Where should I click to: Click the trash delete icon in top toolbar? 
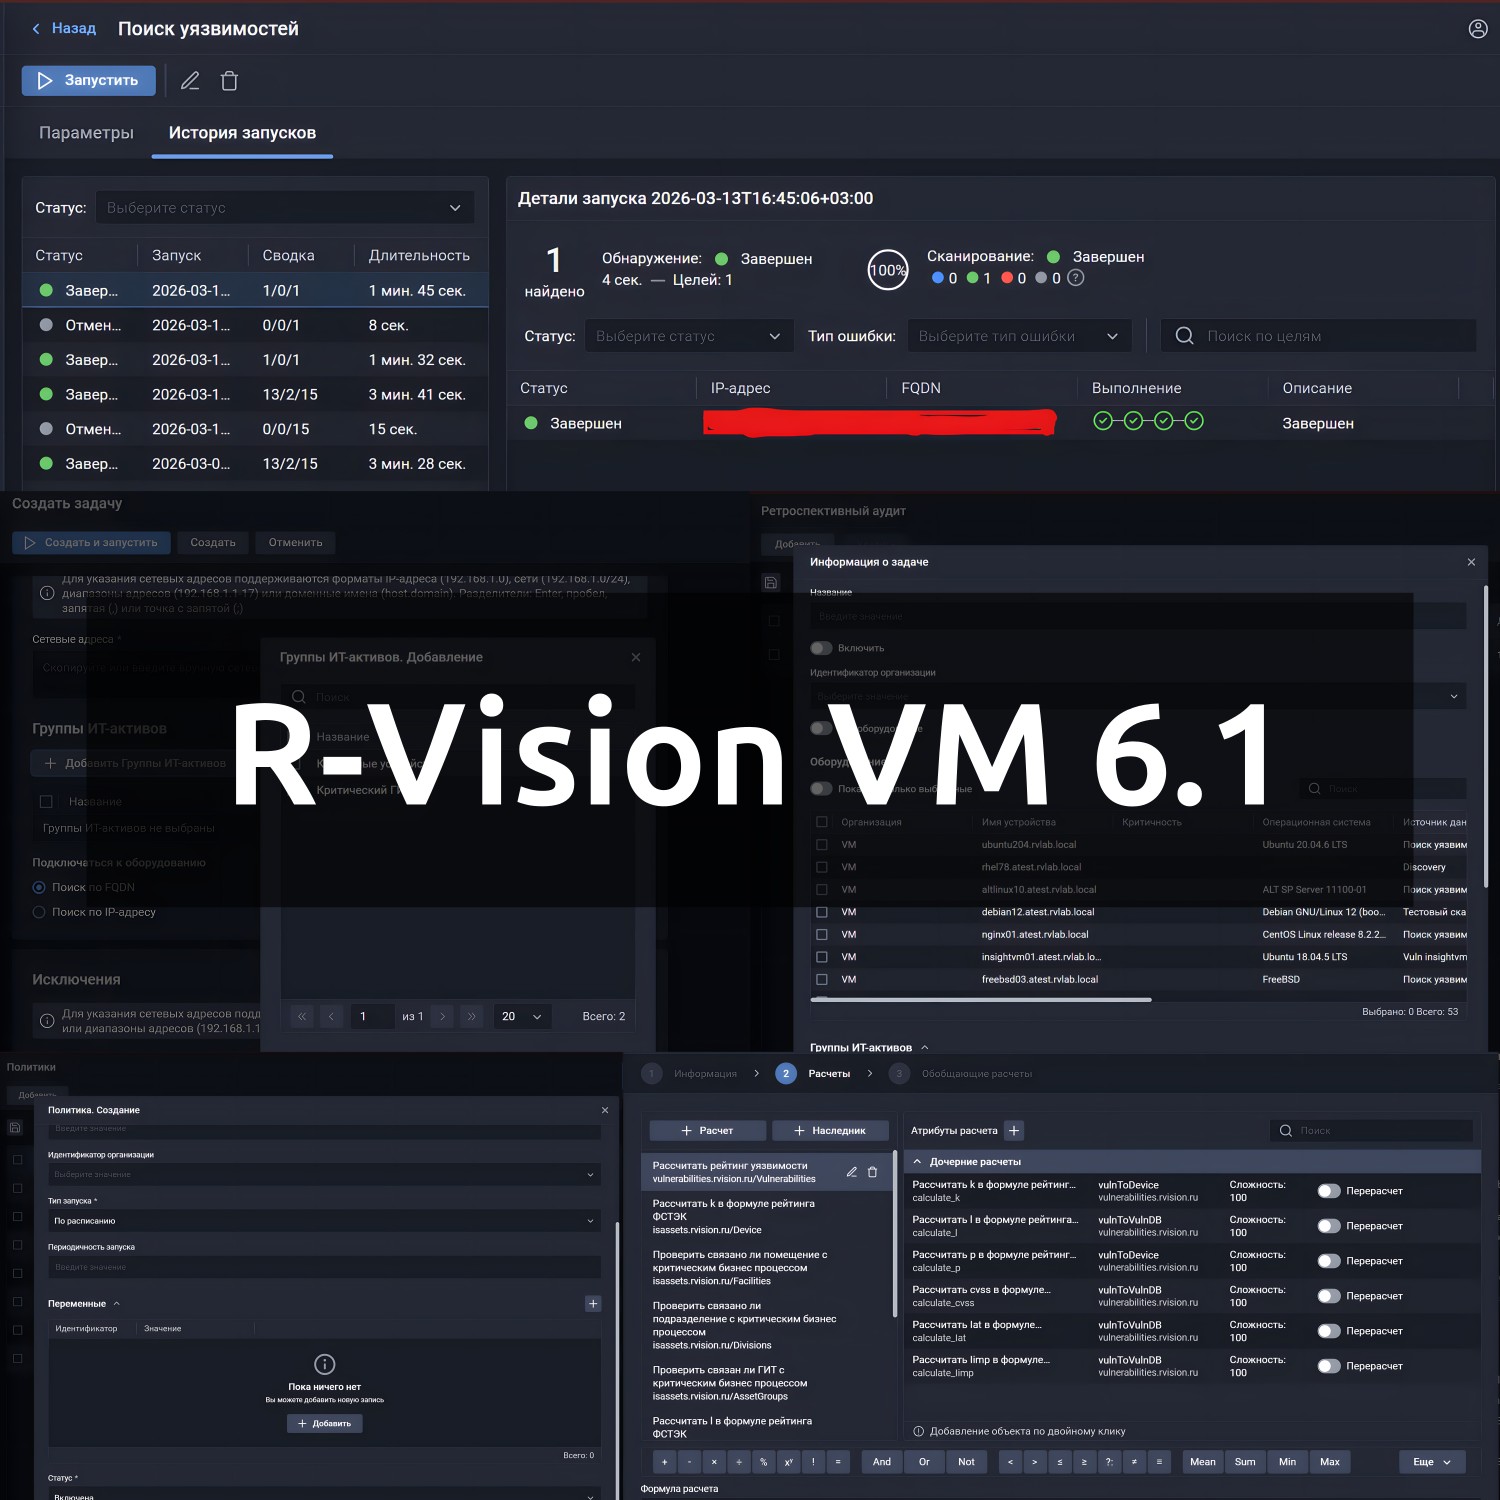229,81
